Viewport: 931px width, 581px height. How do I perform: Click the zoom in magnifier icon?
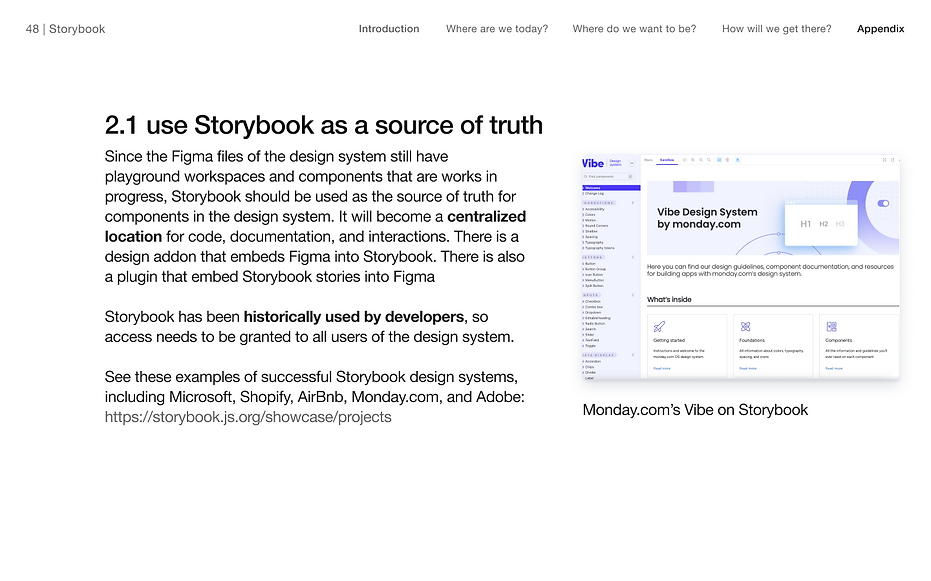(x=693, y=160)
